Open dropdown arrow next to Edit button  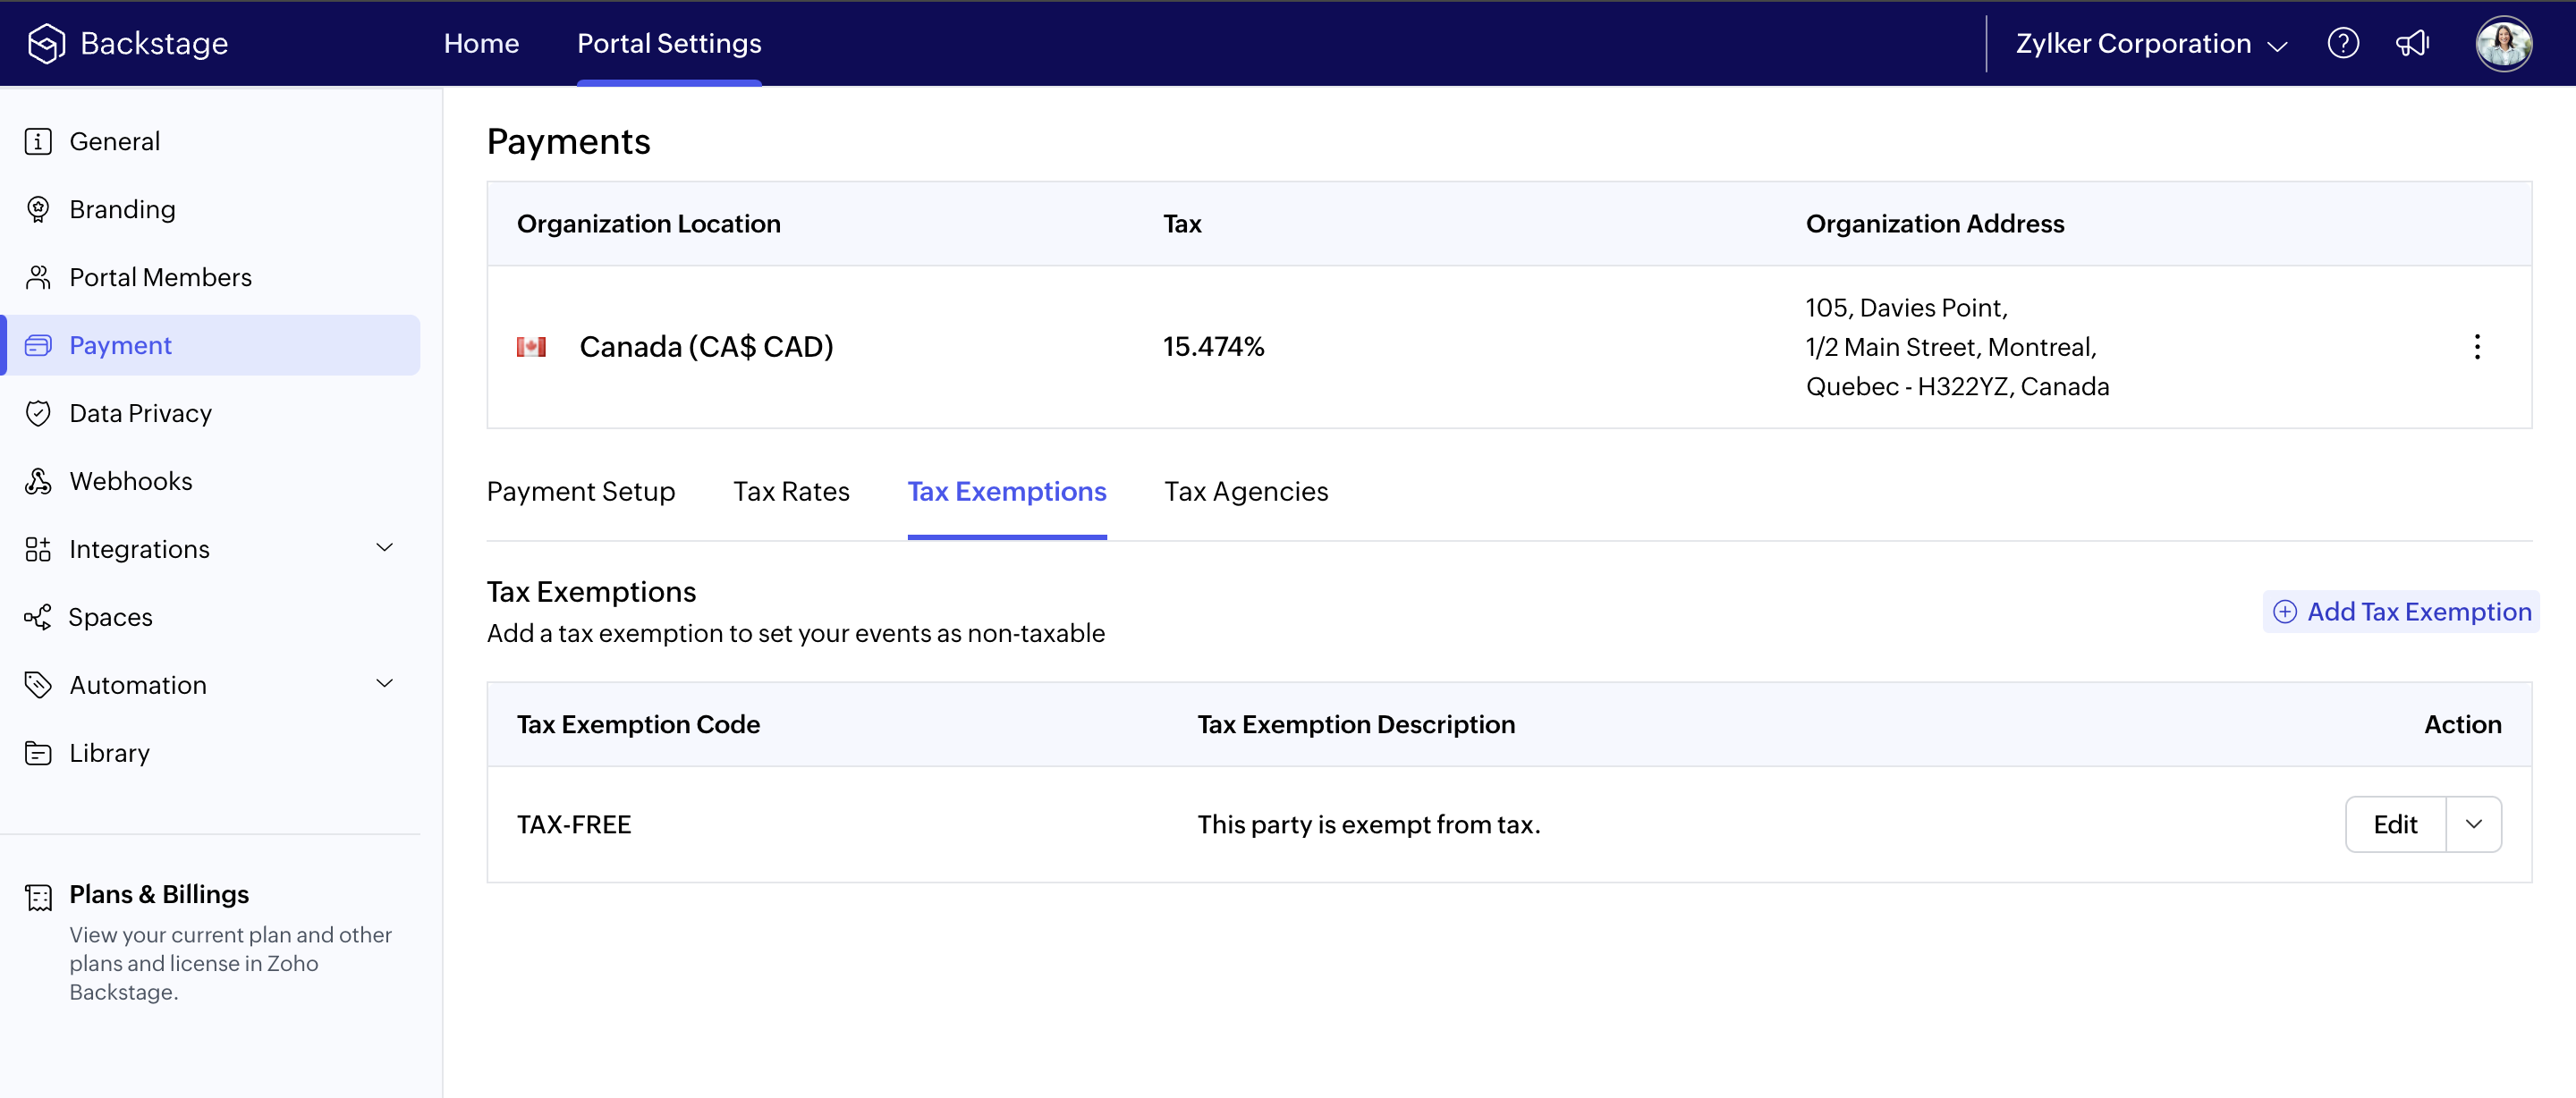(2473, 824)
